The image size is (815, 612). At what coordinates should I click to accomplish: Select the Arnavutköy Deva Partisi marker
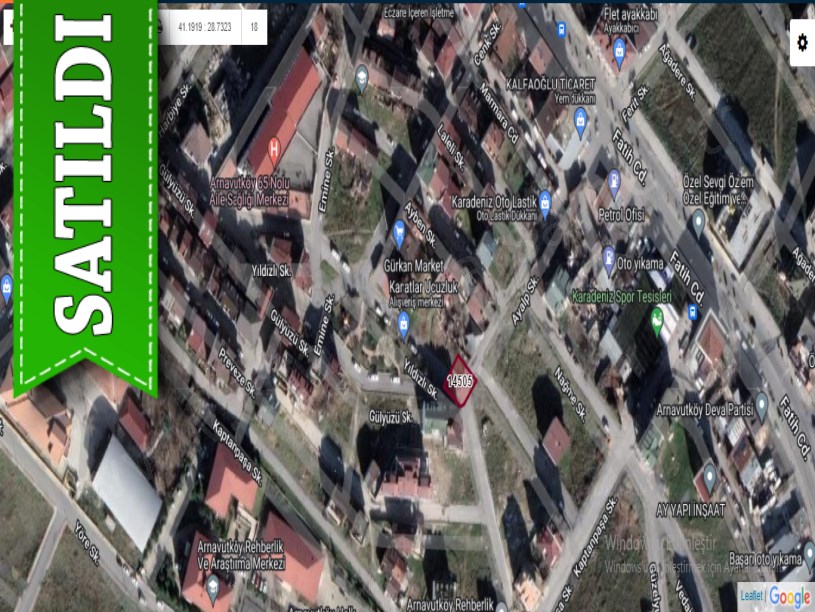point(761,403)
